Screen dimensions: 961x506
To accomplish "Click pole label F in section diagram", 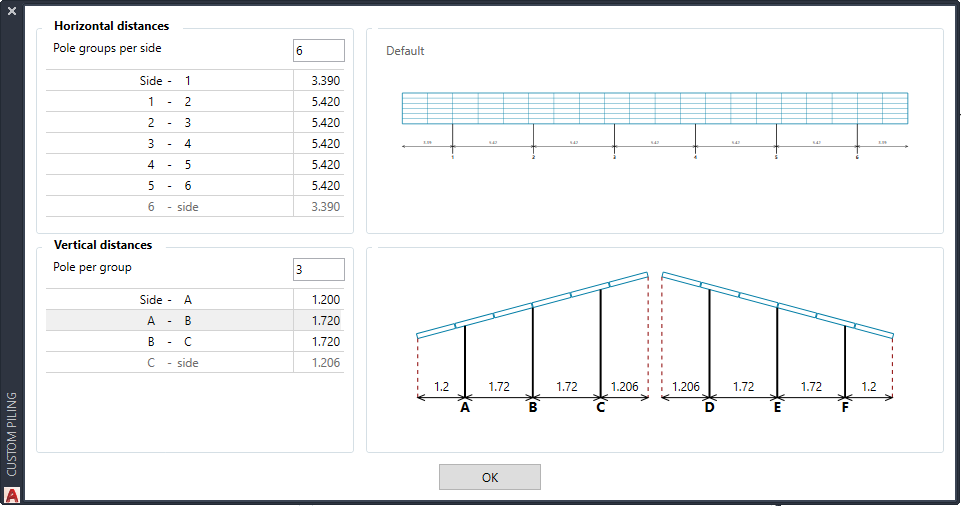I will tap(845, 408).
